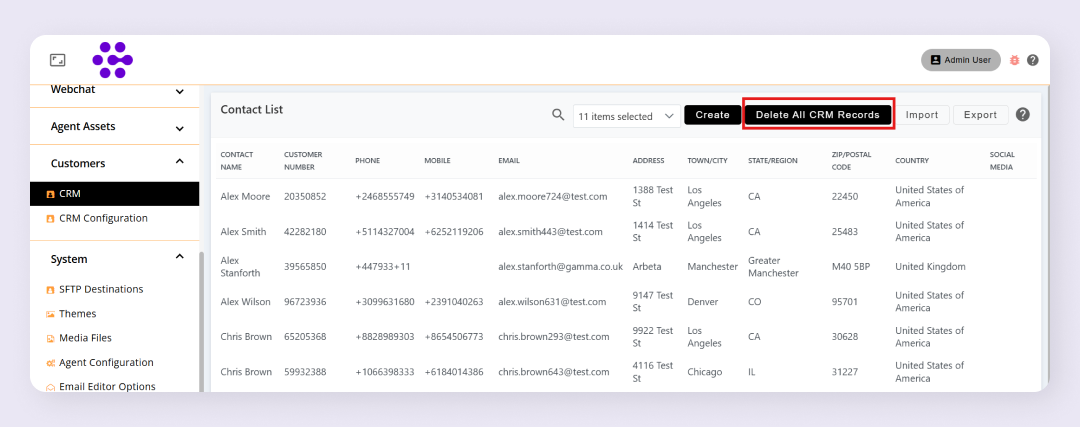1080x427 pixels.
Task: Expand the Webchat sidebar section
Action: tap(180, 92)
